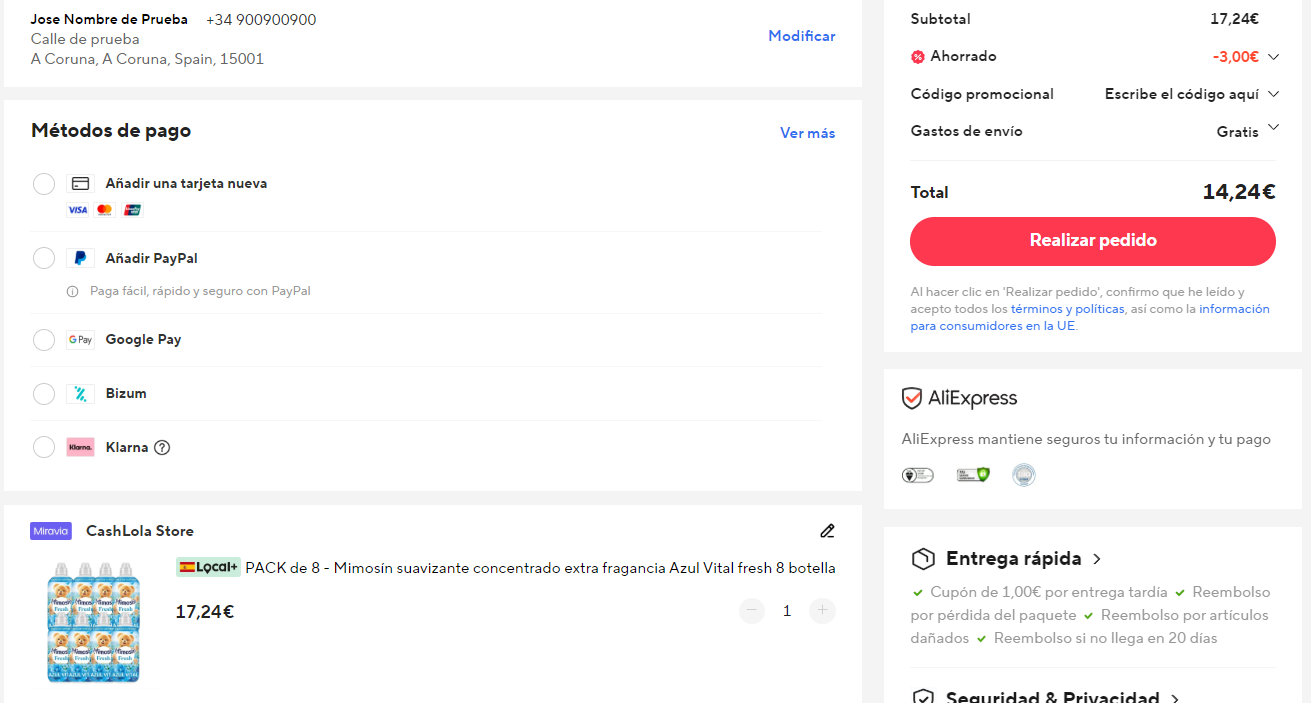1311x703 pixels.
Task: Click 'Escribe el código aquí' promo field
Action: pos(1182,94)
